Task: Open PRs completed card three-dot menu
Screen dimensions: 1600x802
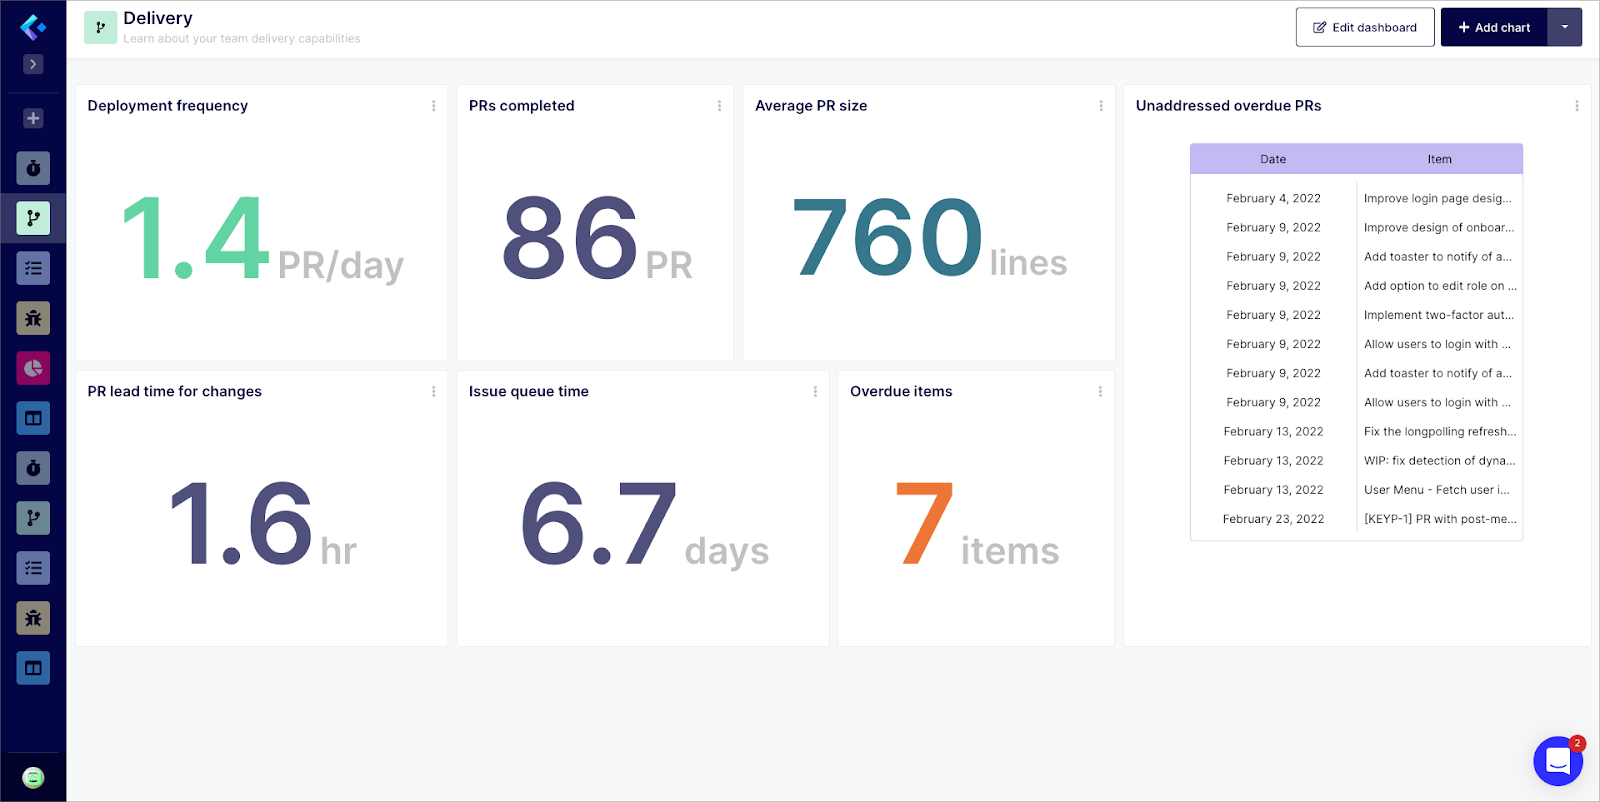Action: pos(719,106)
